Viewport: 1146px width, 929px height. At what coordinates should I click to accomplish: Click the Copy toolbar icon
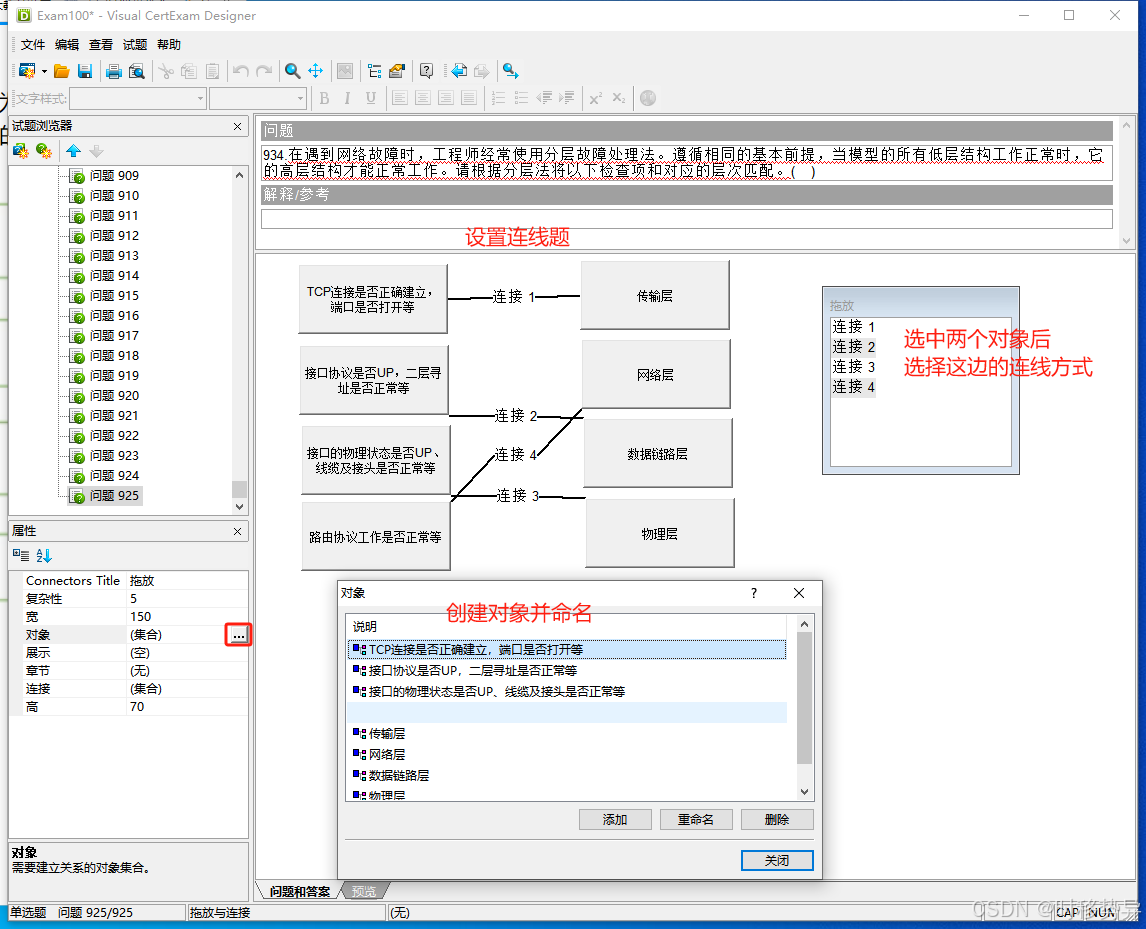coord(189,71)
